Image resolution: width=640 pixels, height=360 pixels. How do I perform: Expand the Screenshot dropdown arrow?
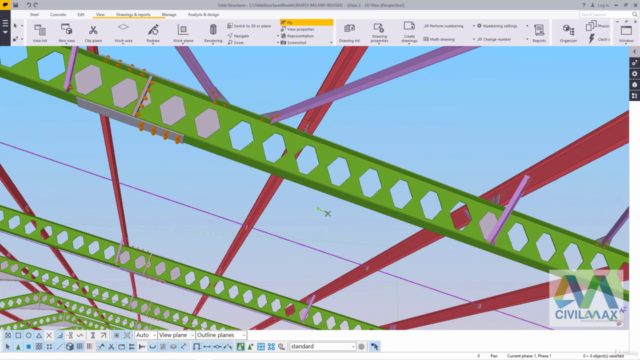click(x=331, y=42)
